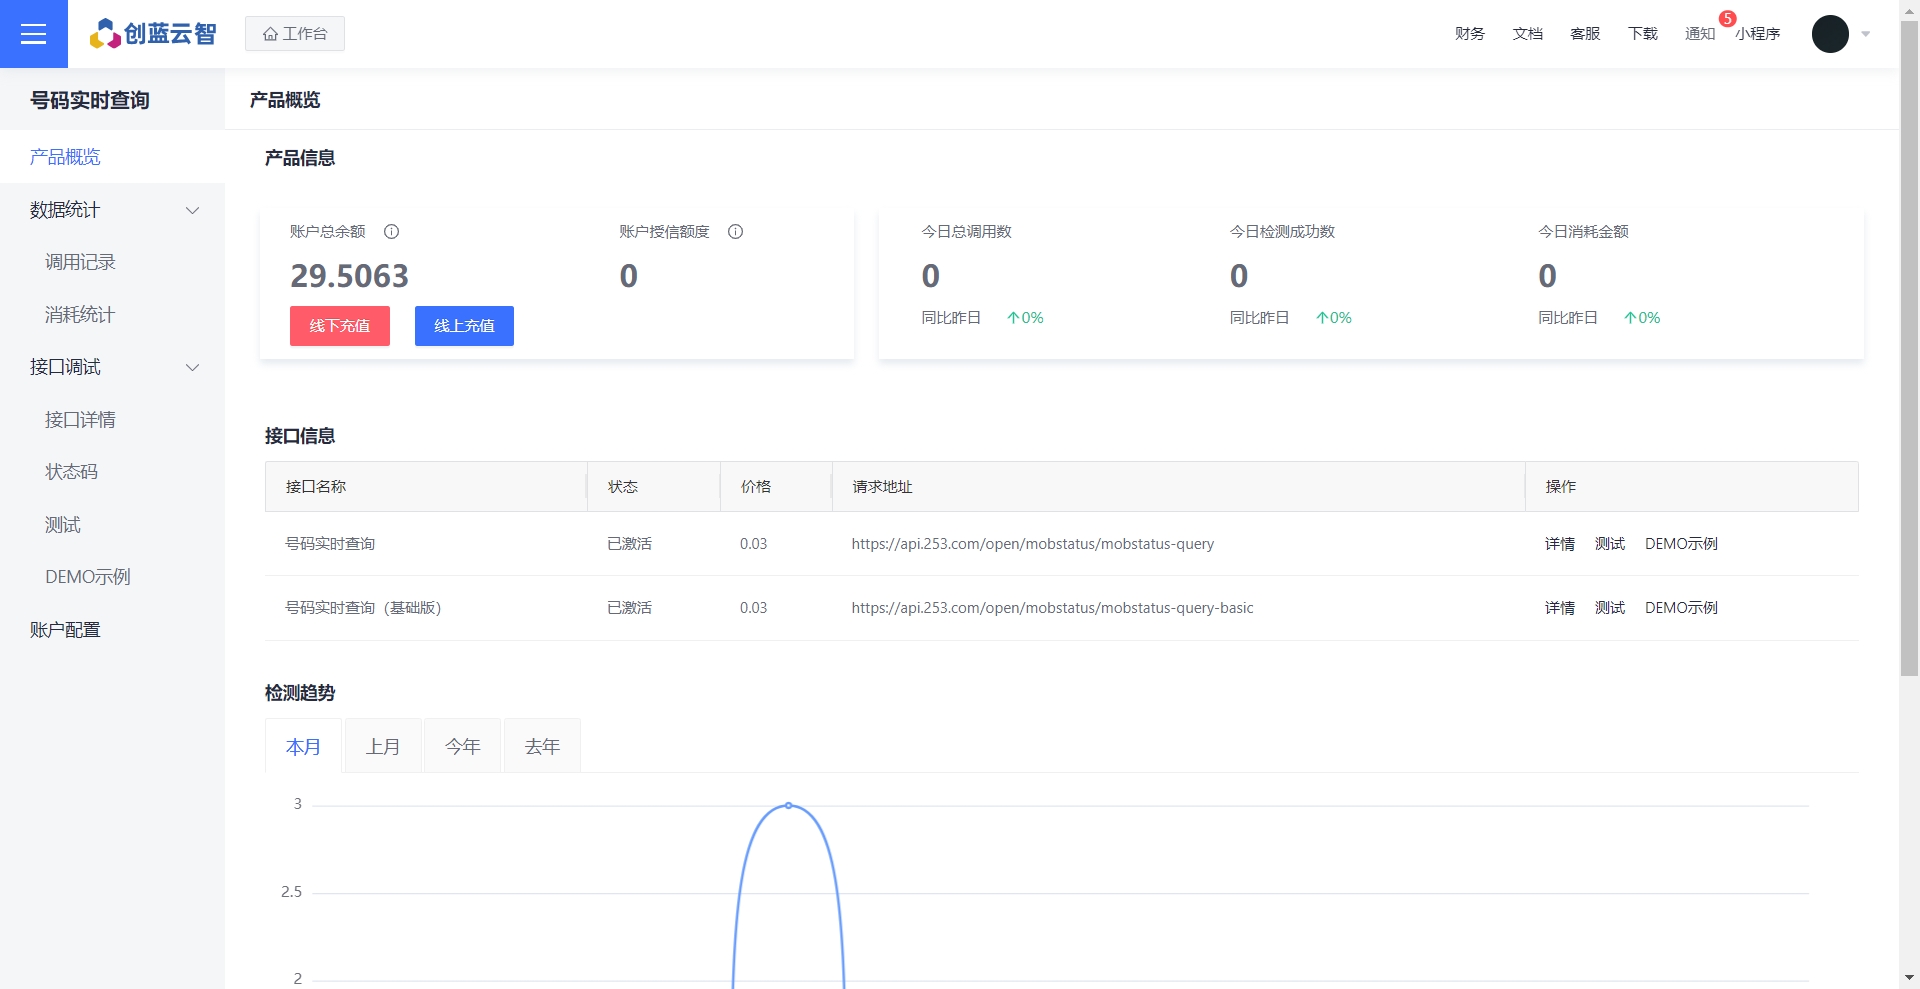1920x989 pixels.
Task: Click the info icon beside 账户总余额
Action: (x=392, y=232)
